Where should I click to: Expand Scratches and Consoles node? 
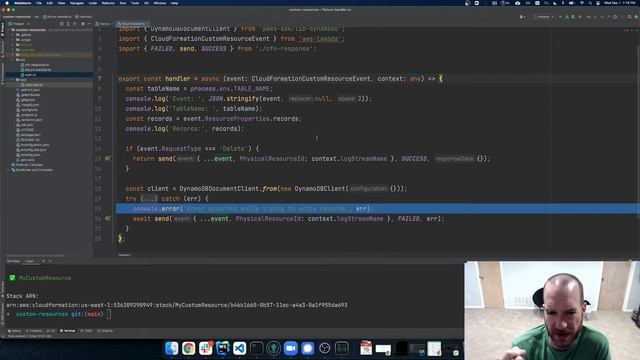9,170
